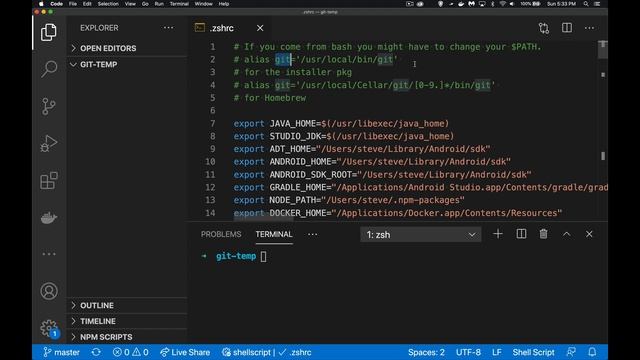This screenshot has width=640, height=360.
Task: Open the Explorer view in activity bar
Action: click(49, 32)
